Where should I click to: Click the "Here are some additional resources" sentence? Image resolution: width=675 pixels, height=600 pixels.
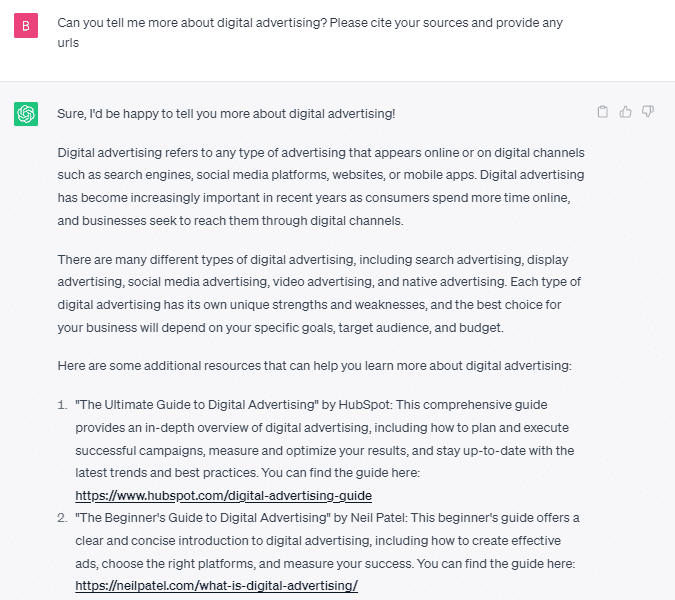pos(314,365)
